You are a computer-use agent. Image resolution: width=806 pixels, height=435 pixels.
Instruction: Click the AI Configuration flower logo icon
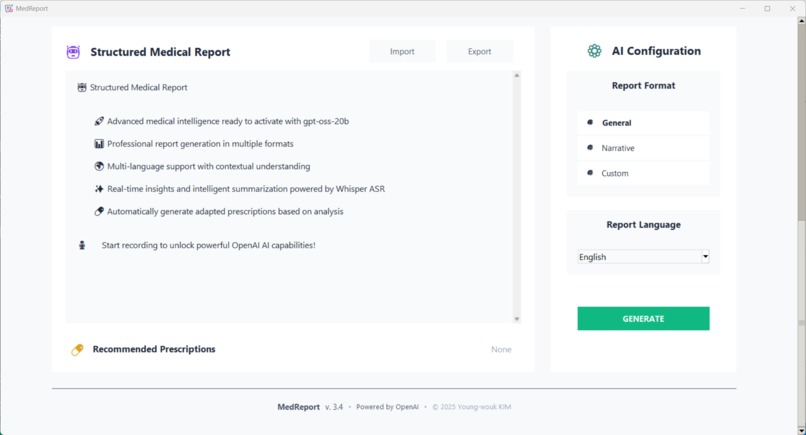click(594, 51)
